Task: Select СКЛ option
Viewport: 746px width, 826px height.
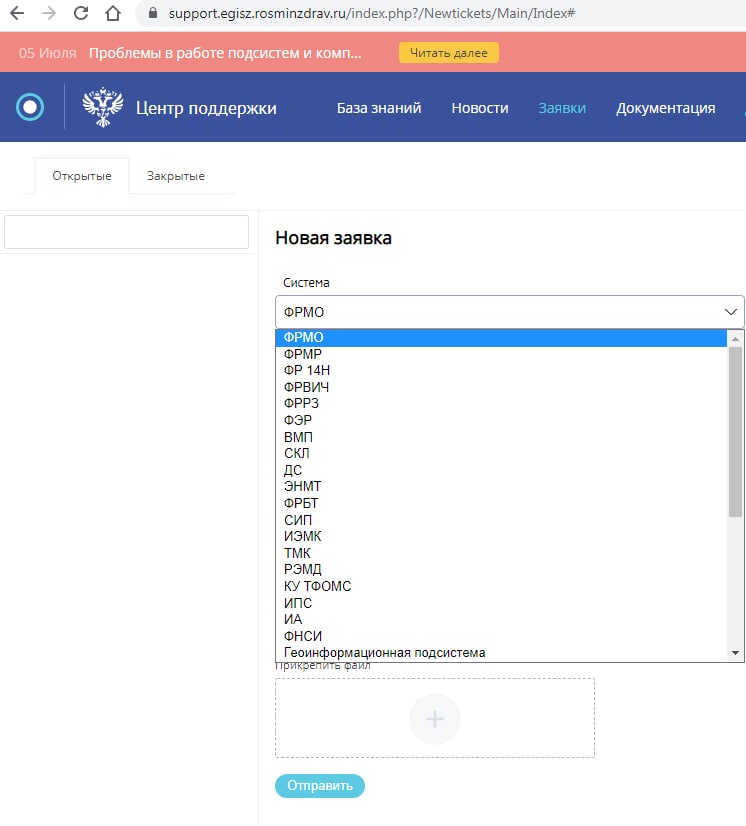Action: 501,454
